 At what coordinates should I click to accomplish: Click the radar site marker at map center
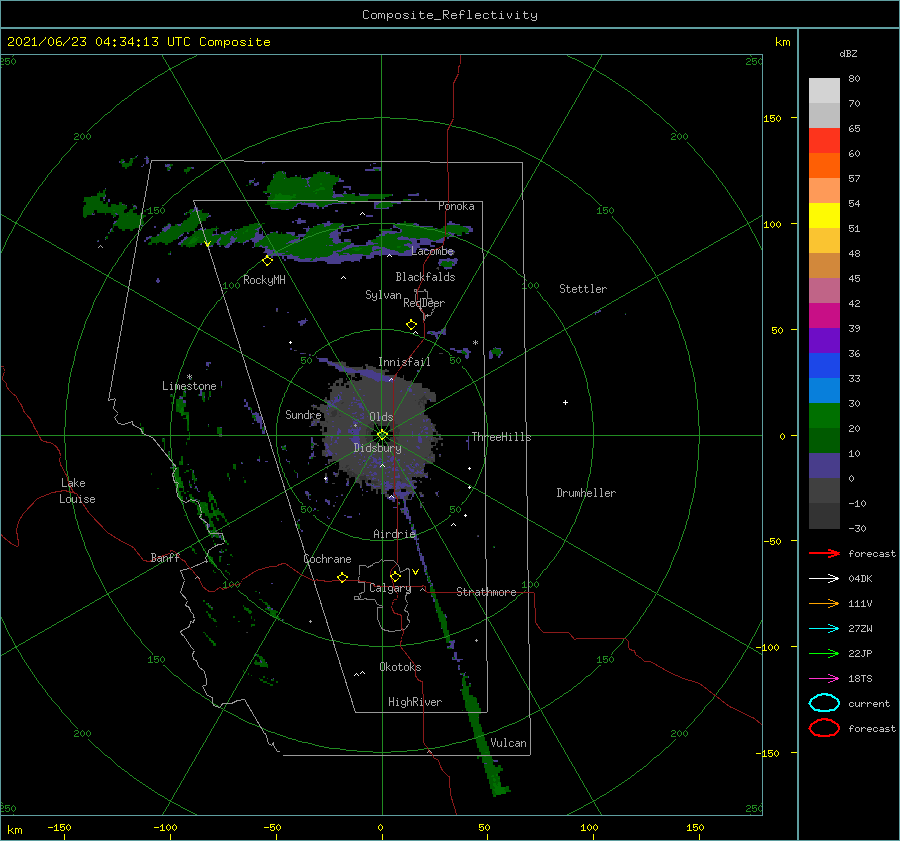tap(382, 435)
